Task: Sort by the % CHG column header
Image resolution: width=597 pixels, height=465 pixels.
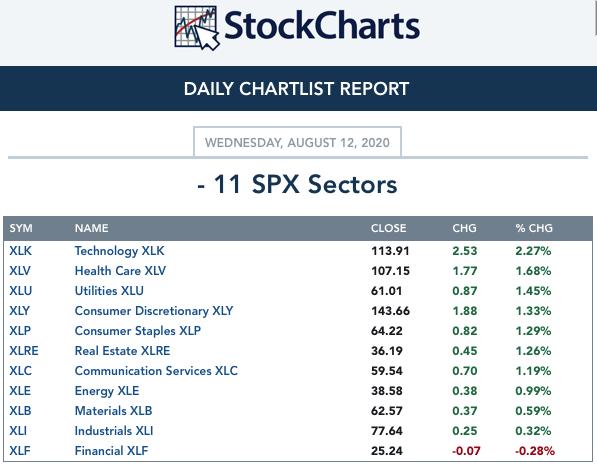Action: pyautogui.click(x=534, y=228)
